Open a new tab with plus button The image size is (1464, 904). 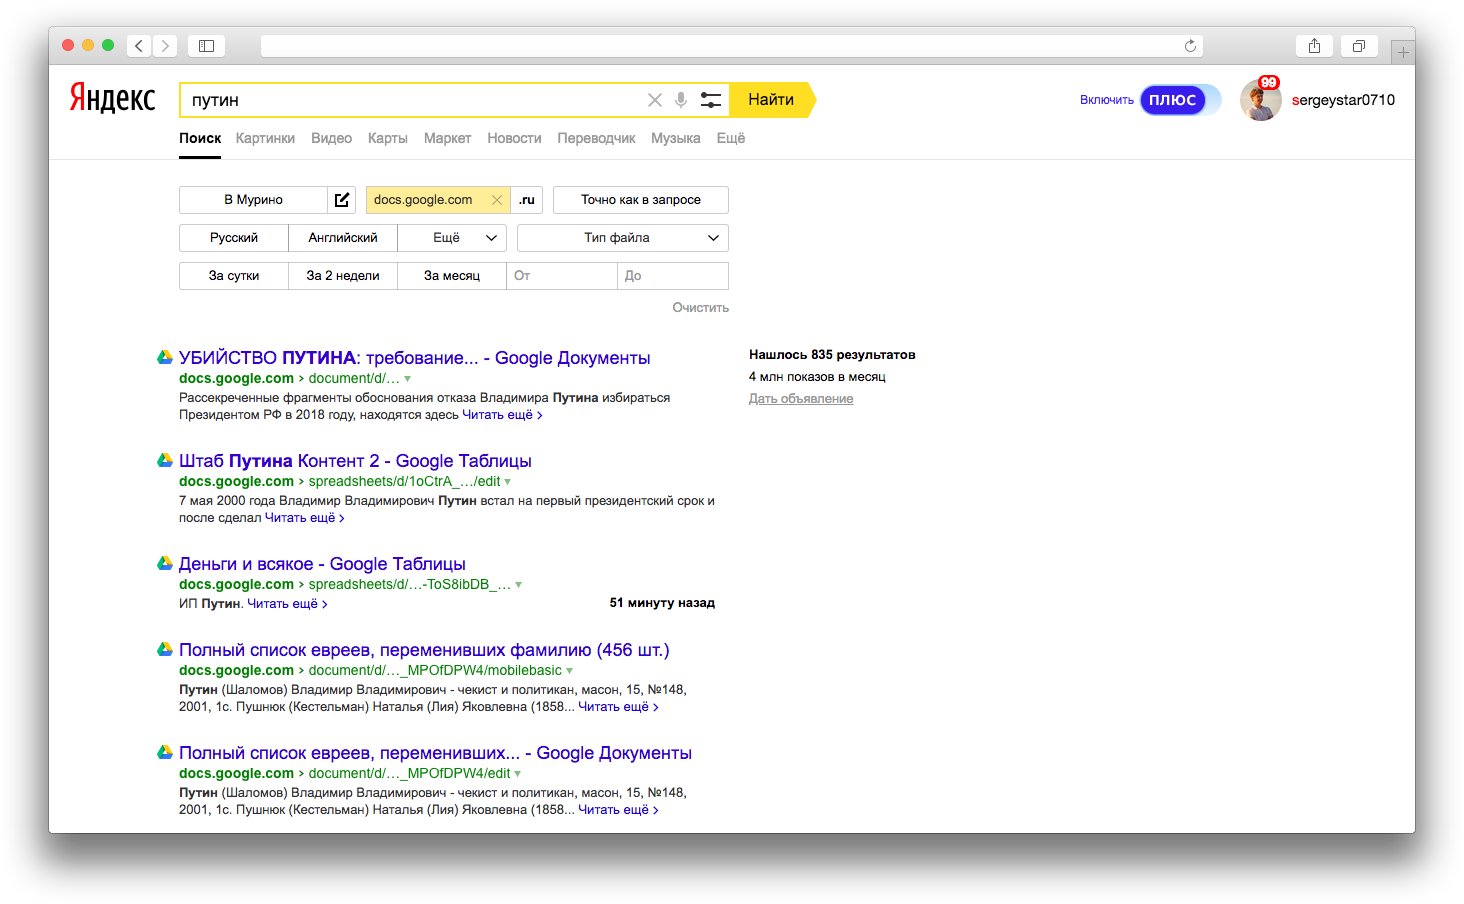click(1403, 52)
